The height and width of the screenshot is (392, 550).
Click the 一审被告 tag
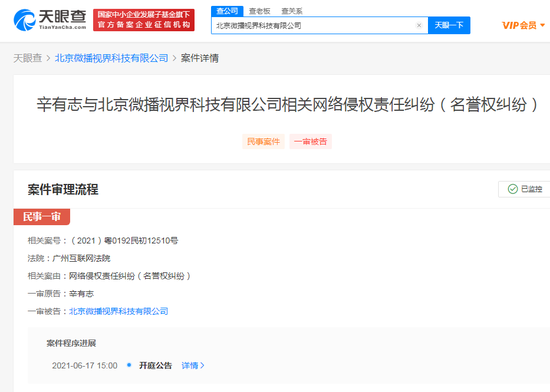pos(310,142)
